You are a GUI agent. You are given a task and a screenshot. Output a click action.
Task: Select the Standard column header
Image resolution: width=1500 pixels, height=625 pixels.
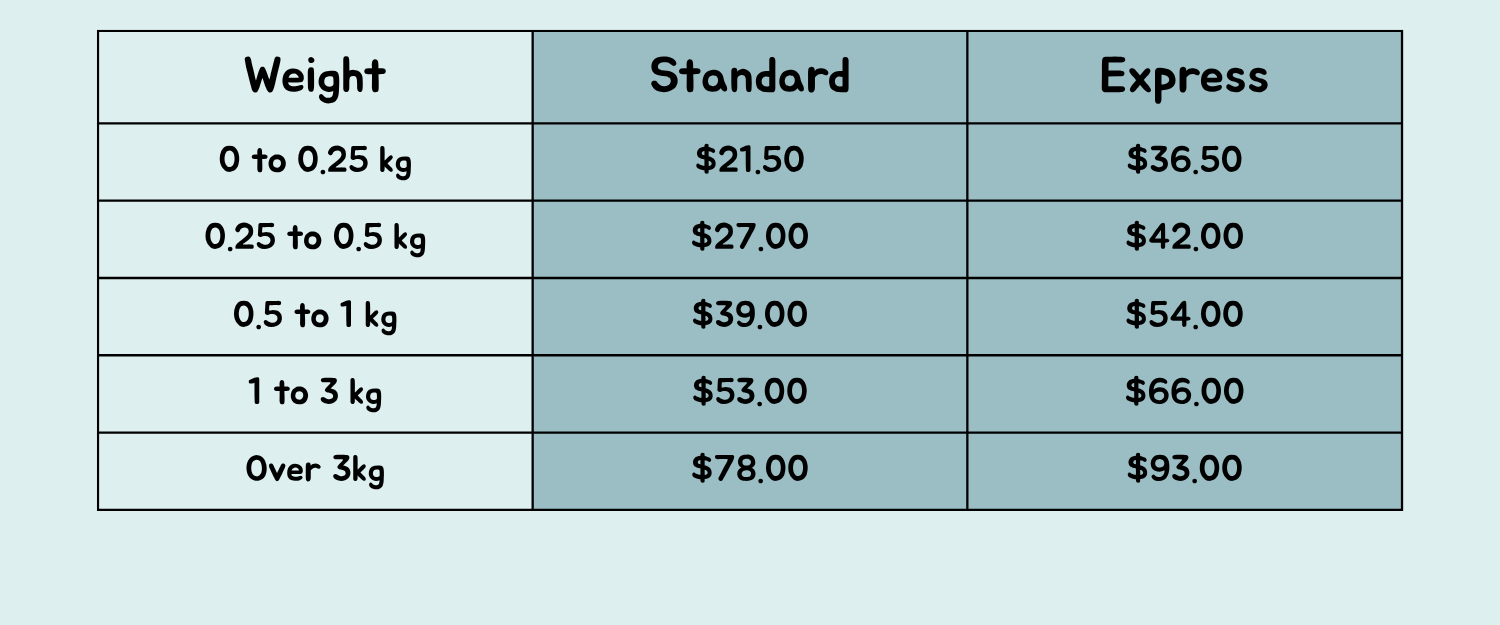pyautogui.click(x=750, y=77)
